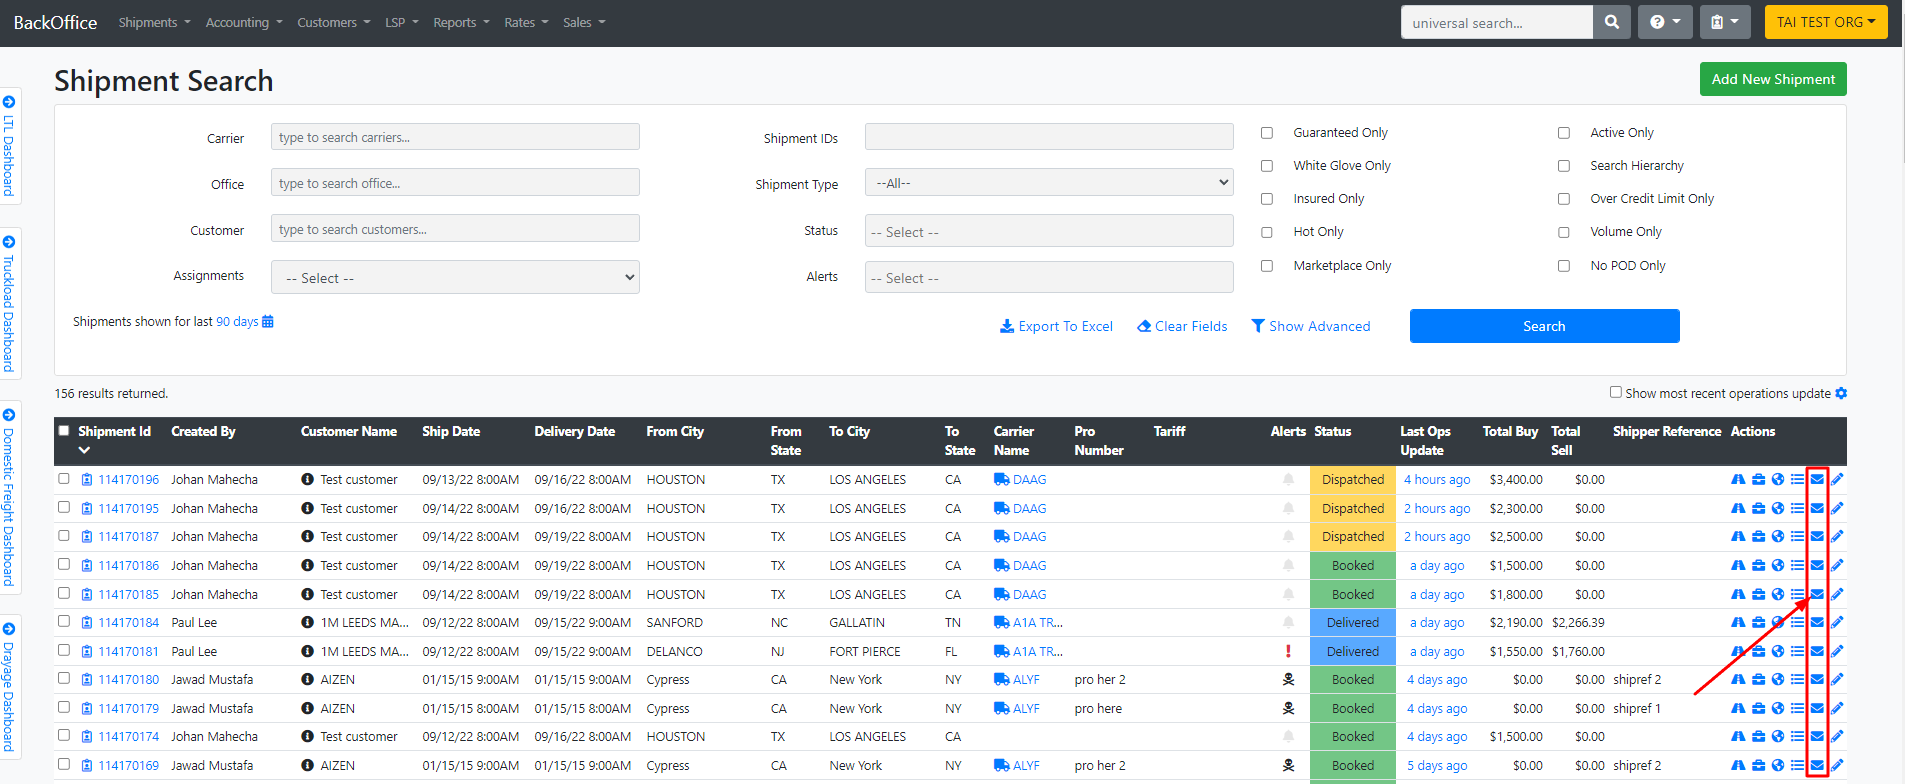Screen dimensions: 1905x784
Task: Open Shipment Type dropdown
Action: (1049, 183)
